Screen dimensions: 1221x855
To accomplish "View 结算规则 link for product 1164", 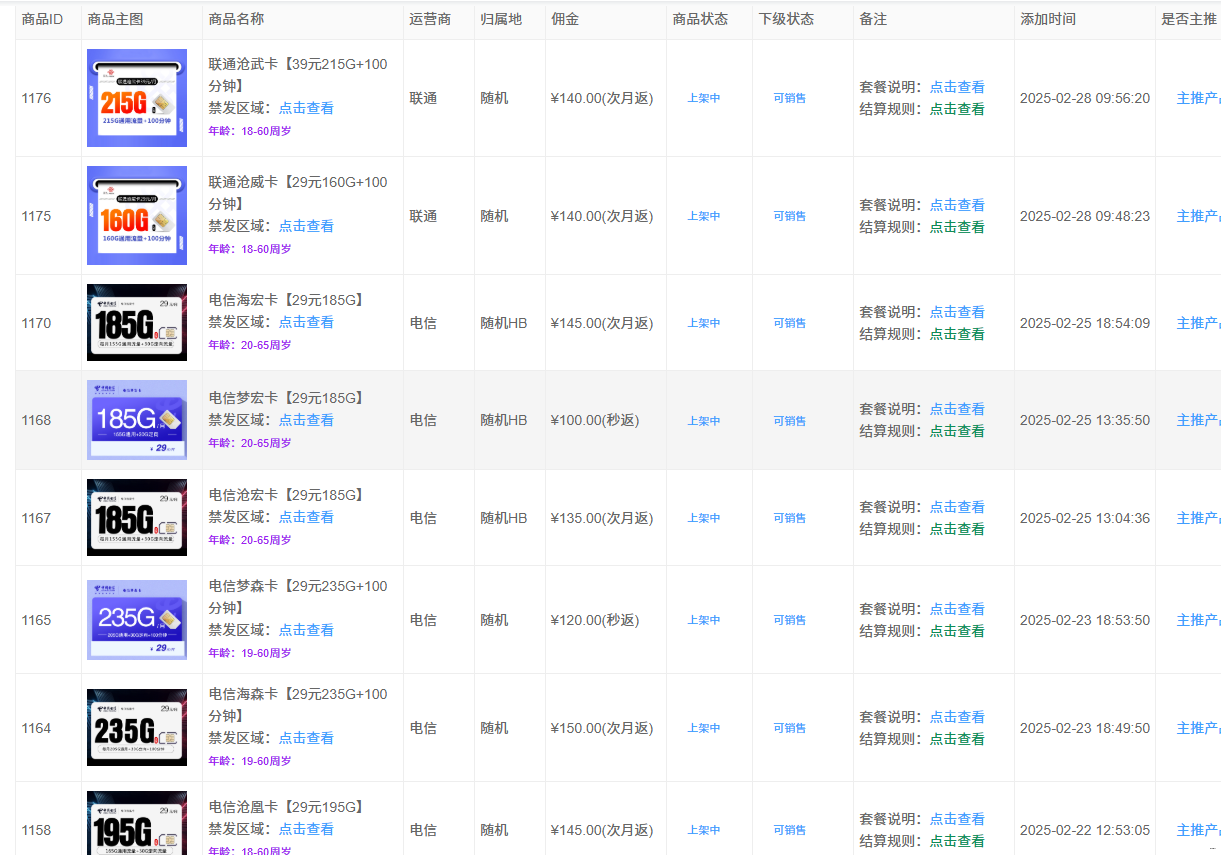I will (x=957, y=739).
